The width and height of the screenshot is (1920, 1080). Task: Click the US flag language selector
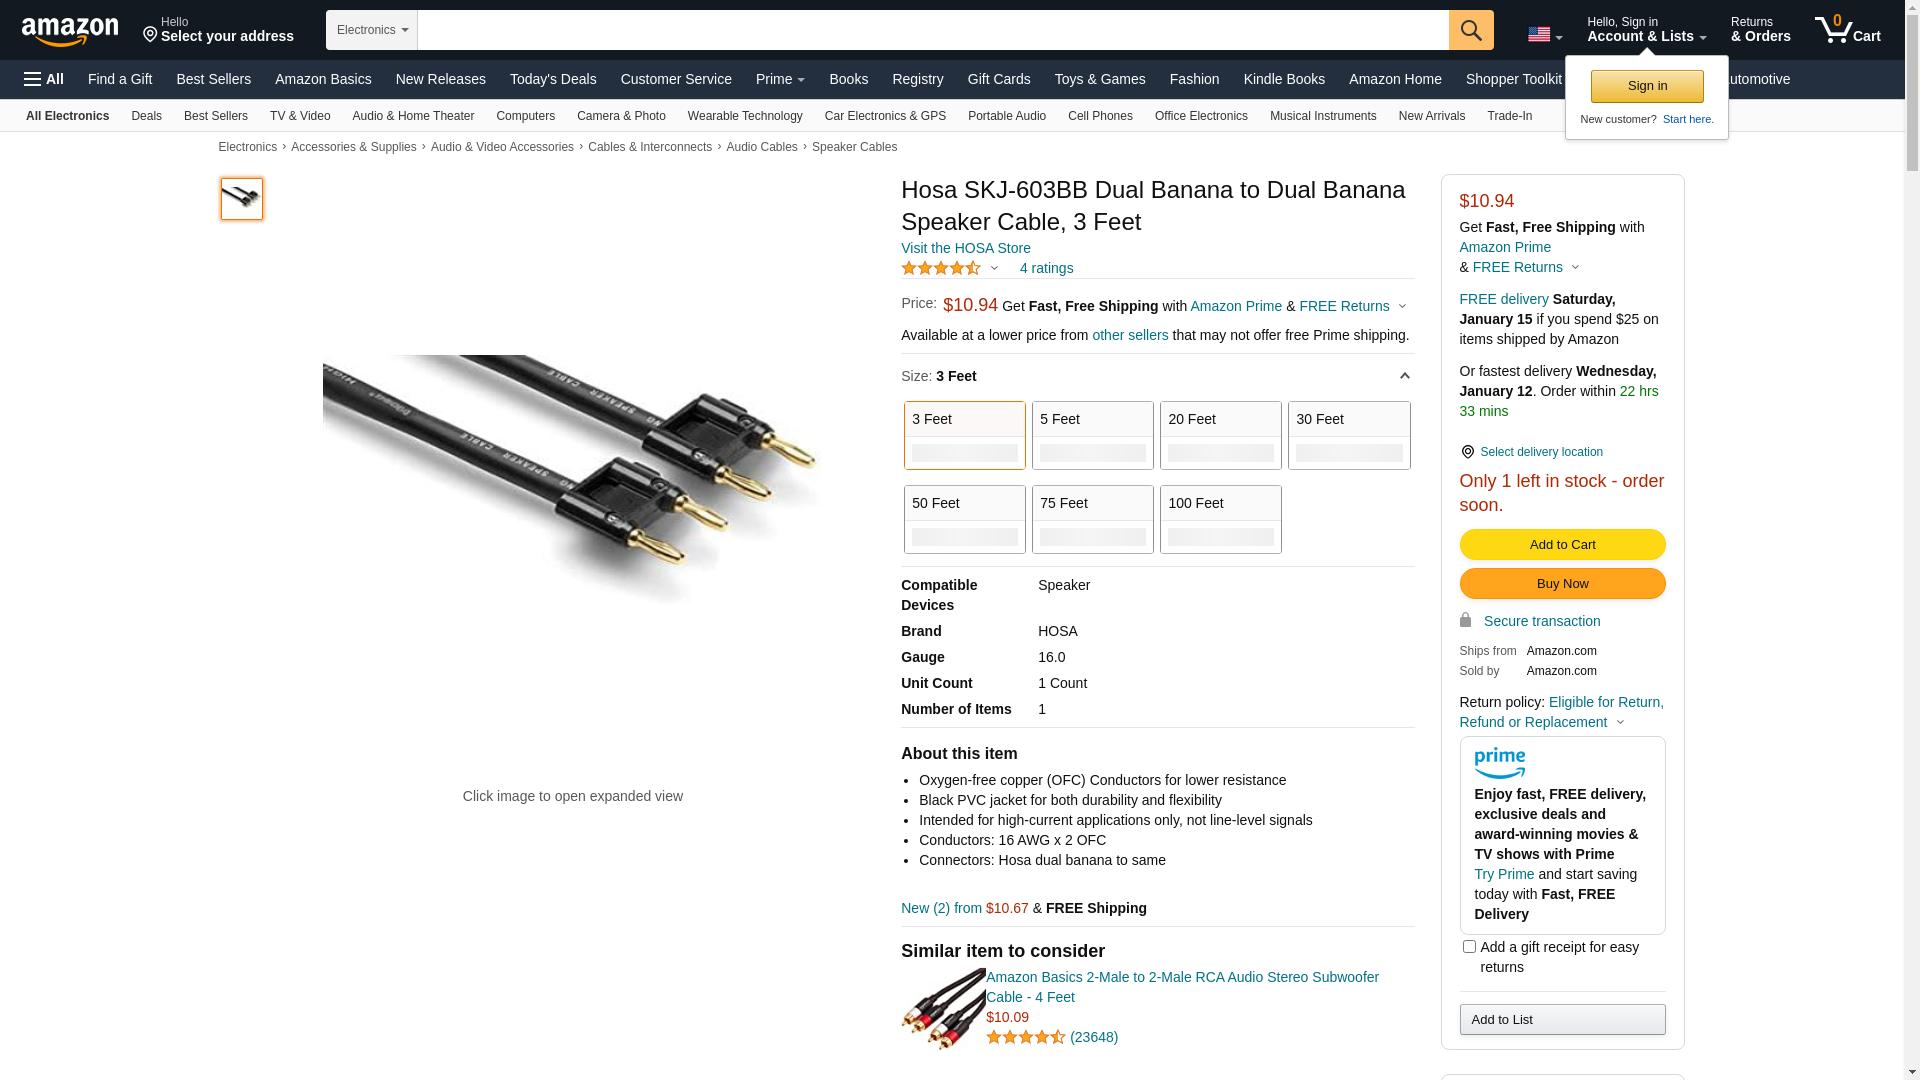point(1544,35)
